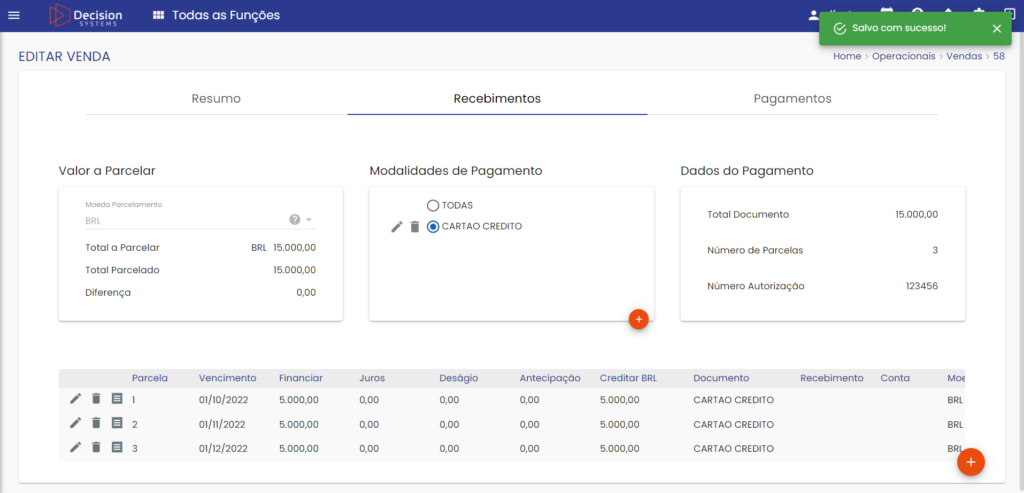
Task: Open details list icon for installment 2
Action: coord(117,423)
